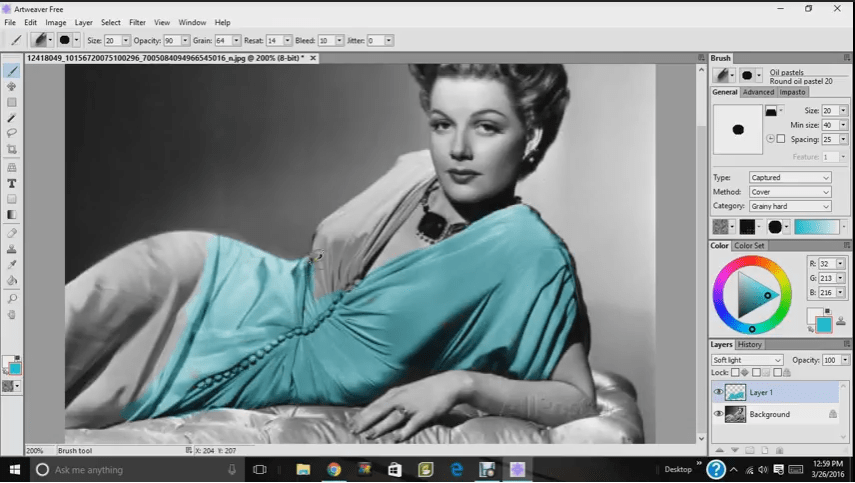
Task: Select the Lasso tool
Action: coord(12,133)
